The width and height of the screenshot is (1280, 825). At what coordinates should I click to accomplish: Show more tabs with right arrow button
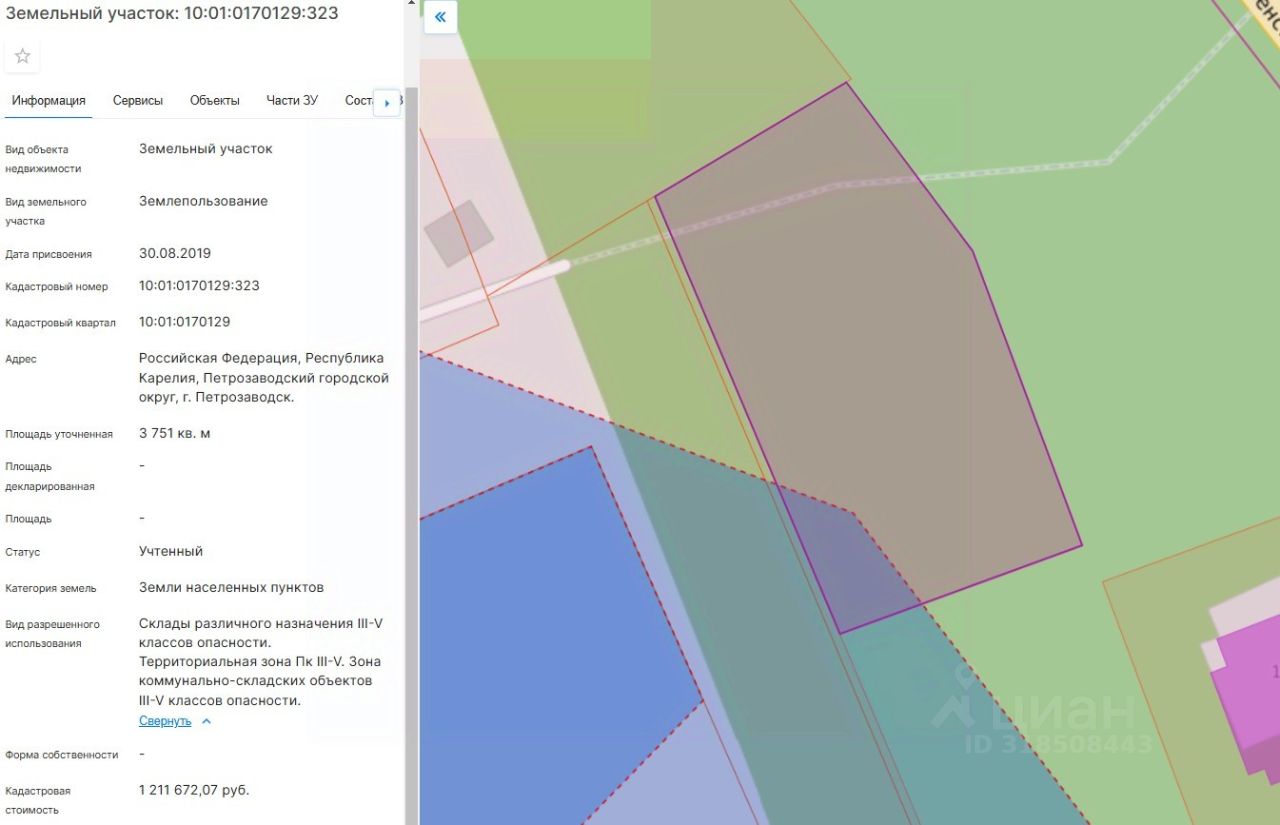[387, 102]
